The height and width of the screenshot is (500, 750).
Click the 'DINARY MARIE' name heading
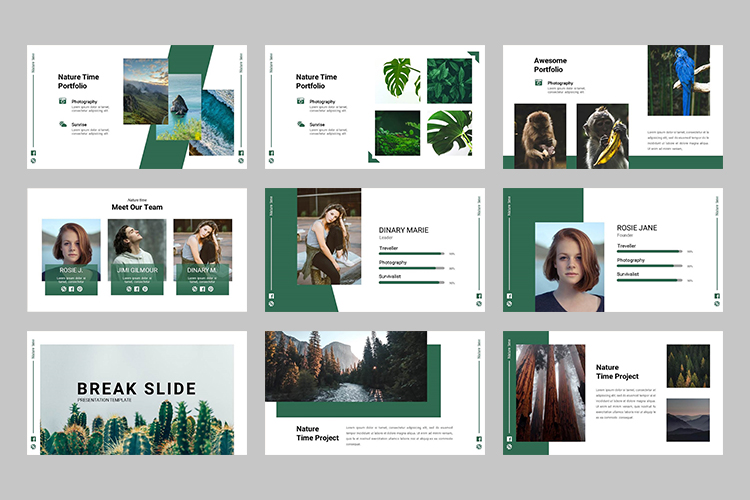click(404, 230)
